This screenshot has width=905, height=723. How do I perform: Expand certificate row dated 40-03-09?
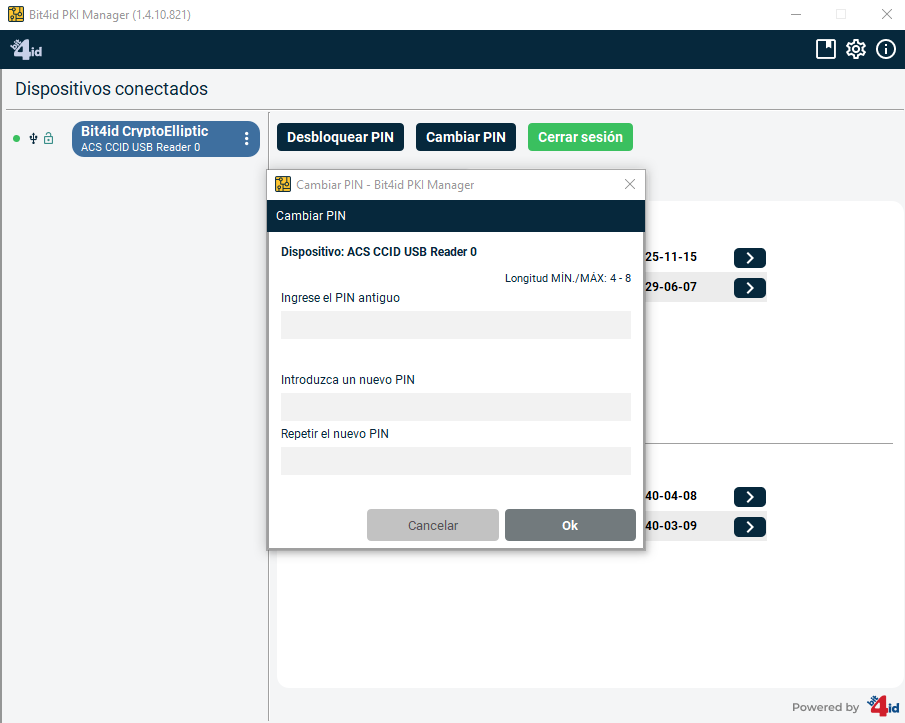[750, 527]
